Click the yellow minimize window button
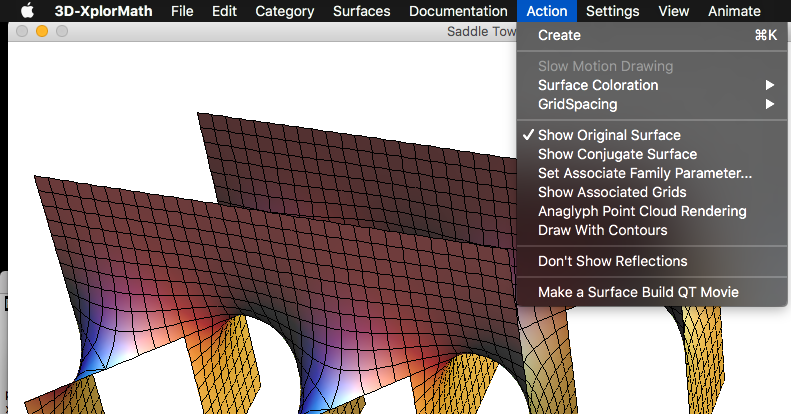Screen dimensions: 791x414 click(42, 31)
